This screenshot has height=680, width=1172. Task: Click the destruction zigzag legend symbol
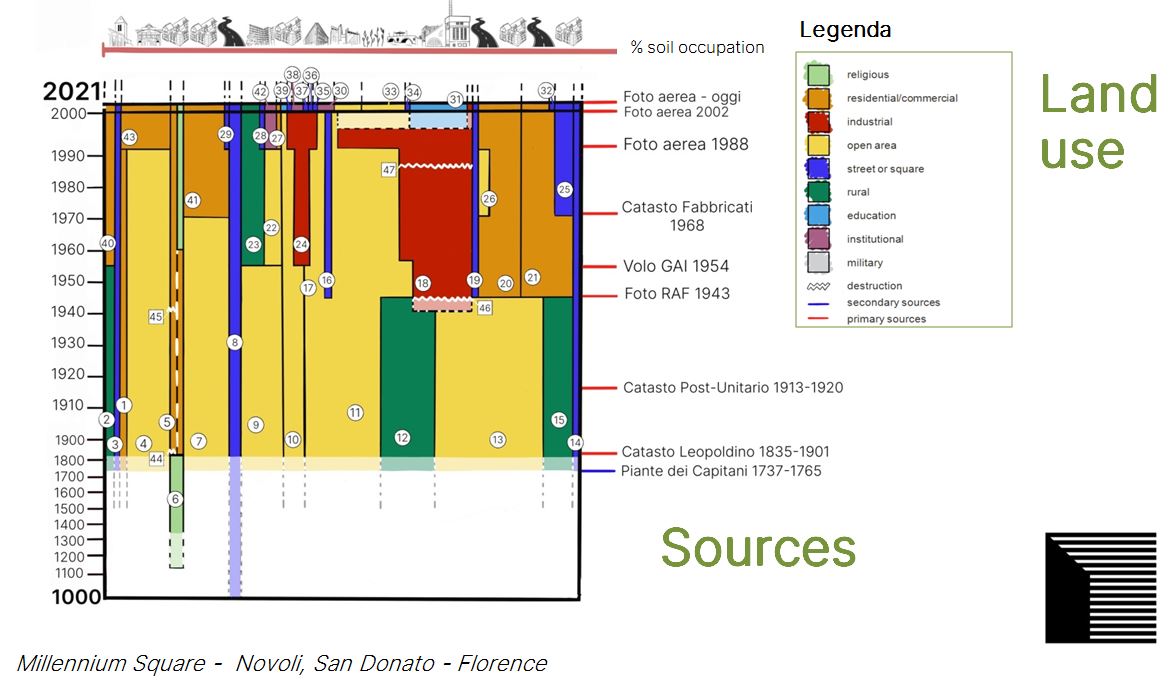[818, 286]
